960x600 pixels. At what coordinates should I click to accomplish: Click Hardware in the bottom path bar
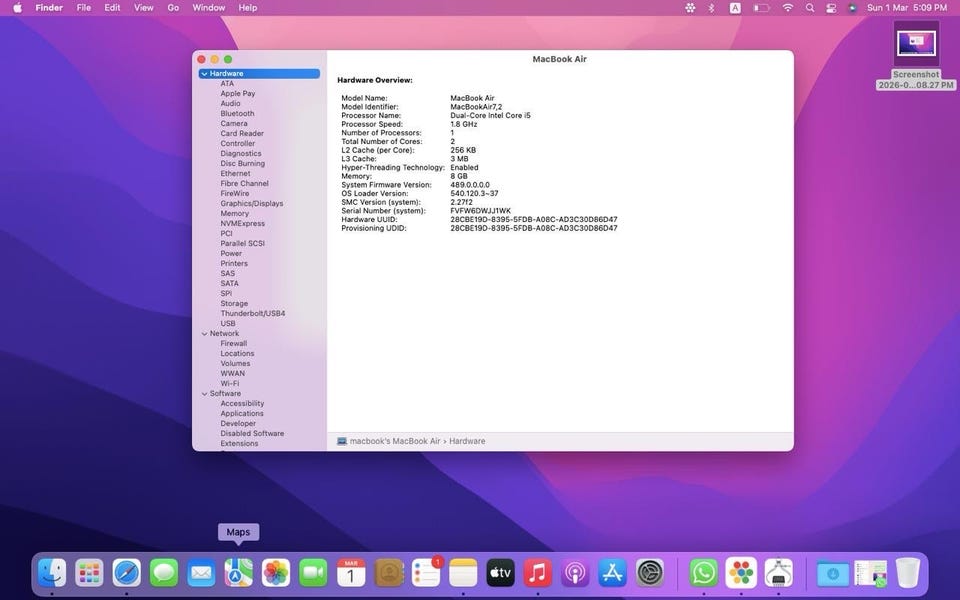click(467, 441)
